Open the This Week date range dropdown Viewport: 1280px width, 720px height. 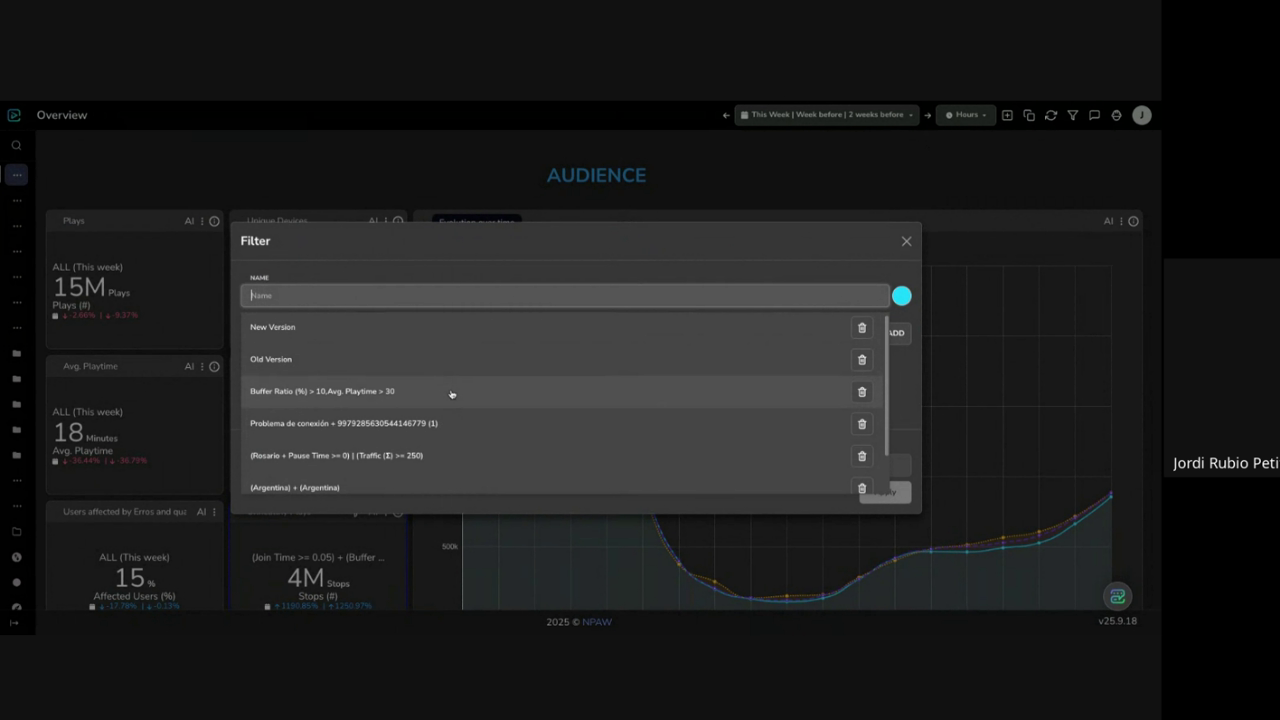[x=826, y=115]
